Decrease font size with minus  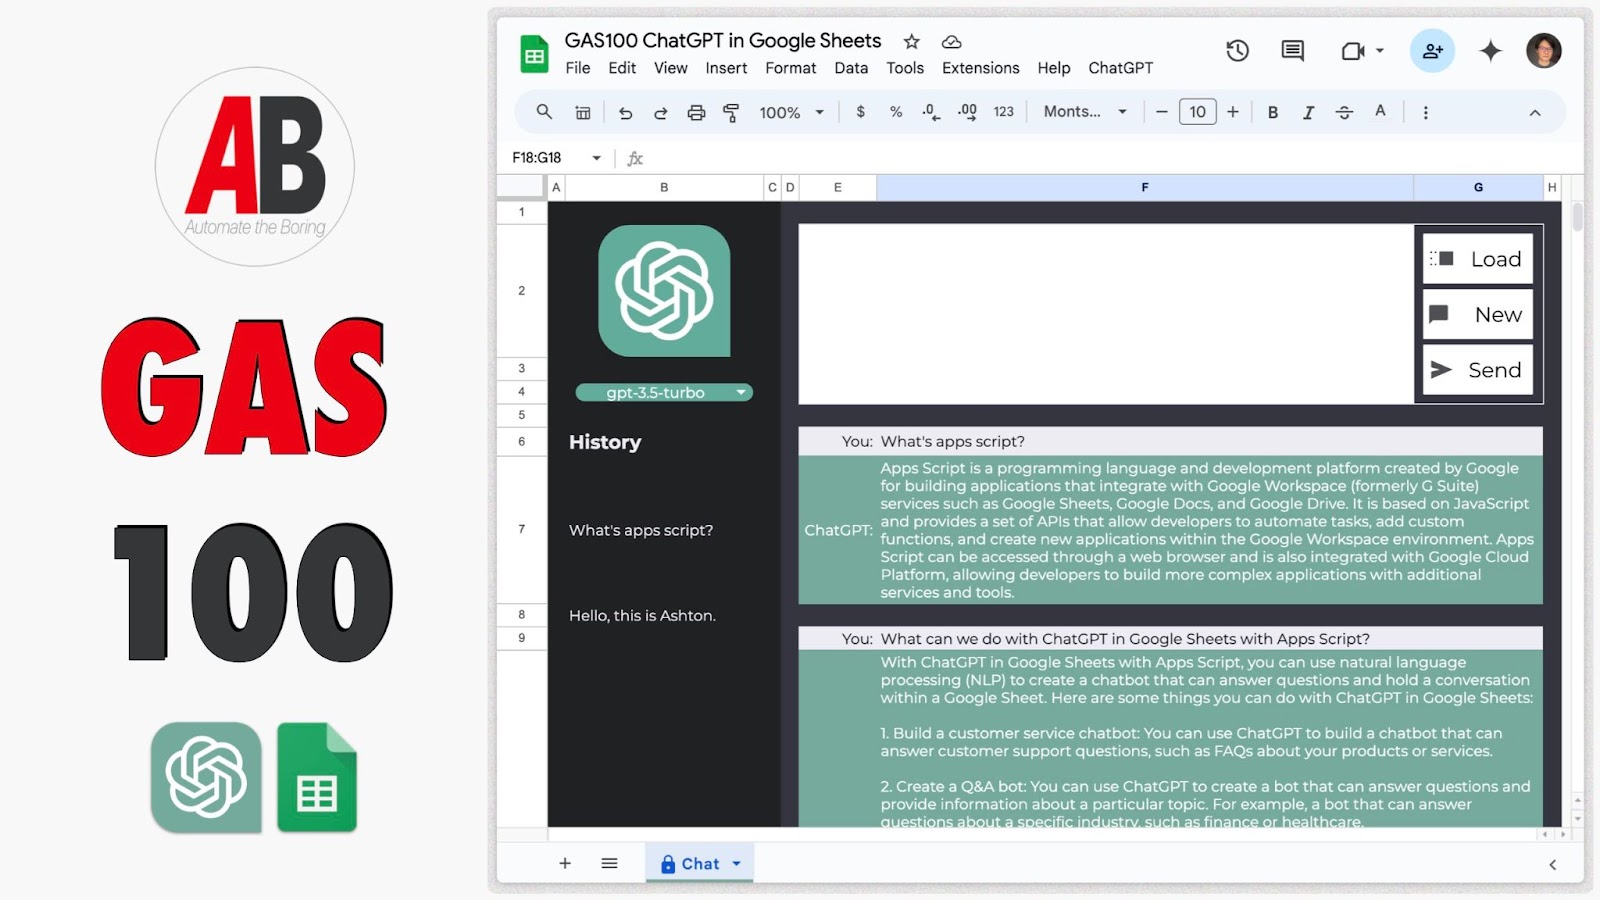1161,112
